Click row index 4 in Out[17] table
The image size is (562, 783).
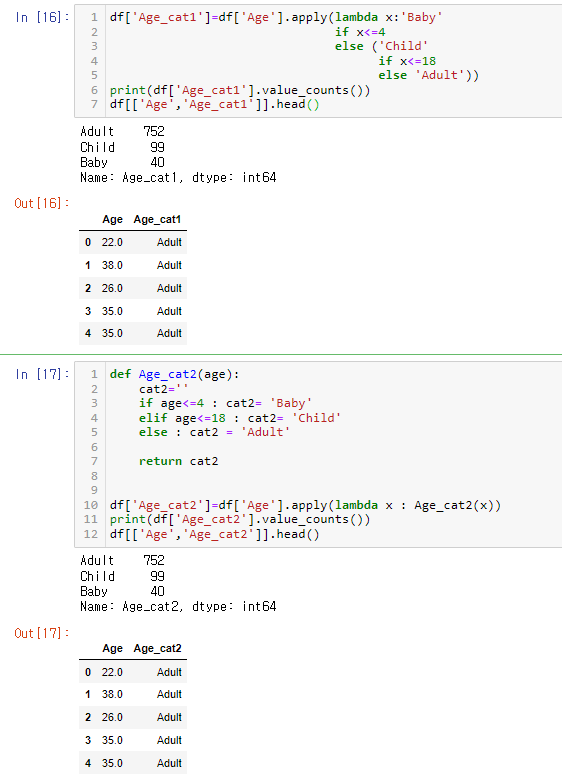[x=88, y=763]
